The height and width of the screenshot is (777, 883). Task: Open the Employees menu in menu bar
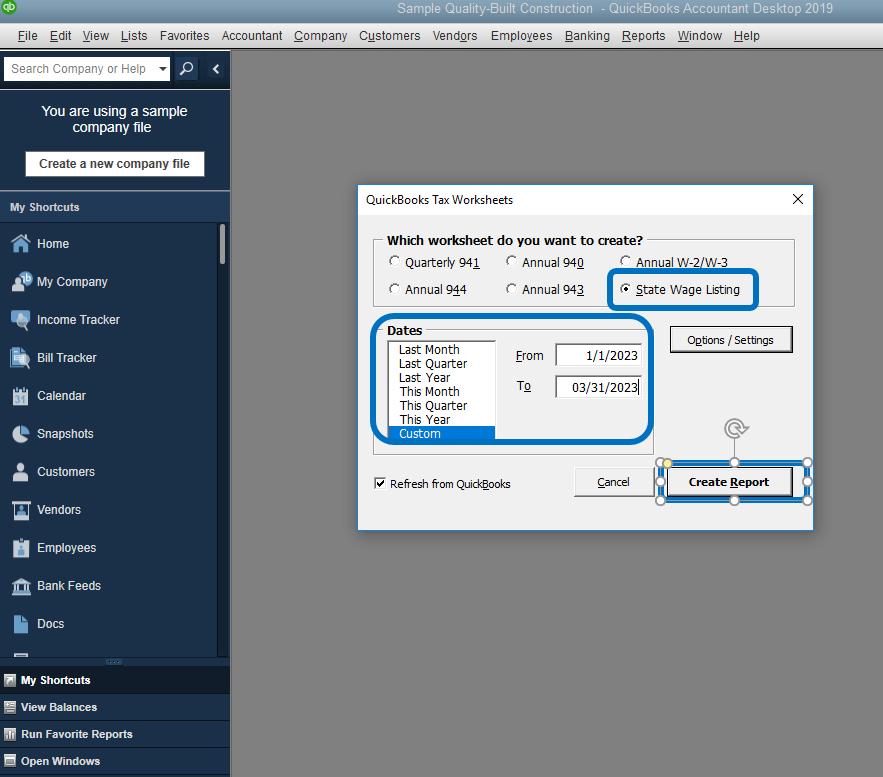click(x=521, y=36)
